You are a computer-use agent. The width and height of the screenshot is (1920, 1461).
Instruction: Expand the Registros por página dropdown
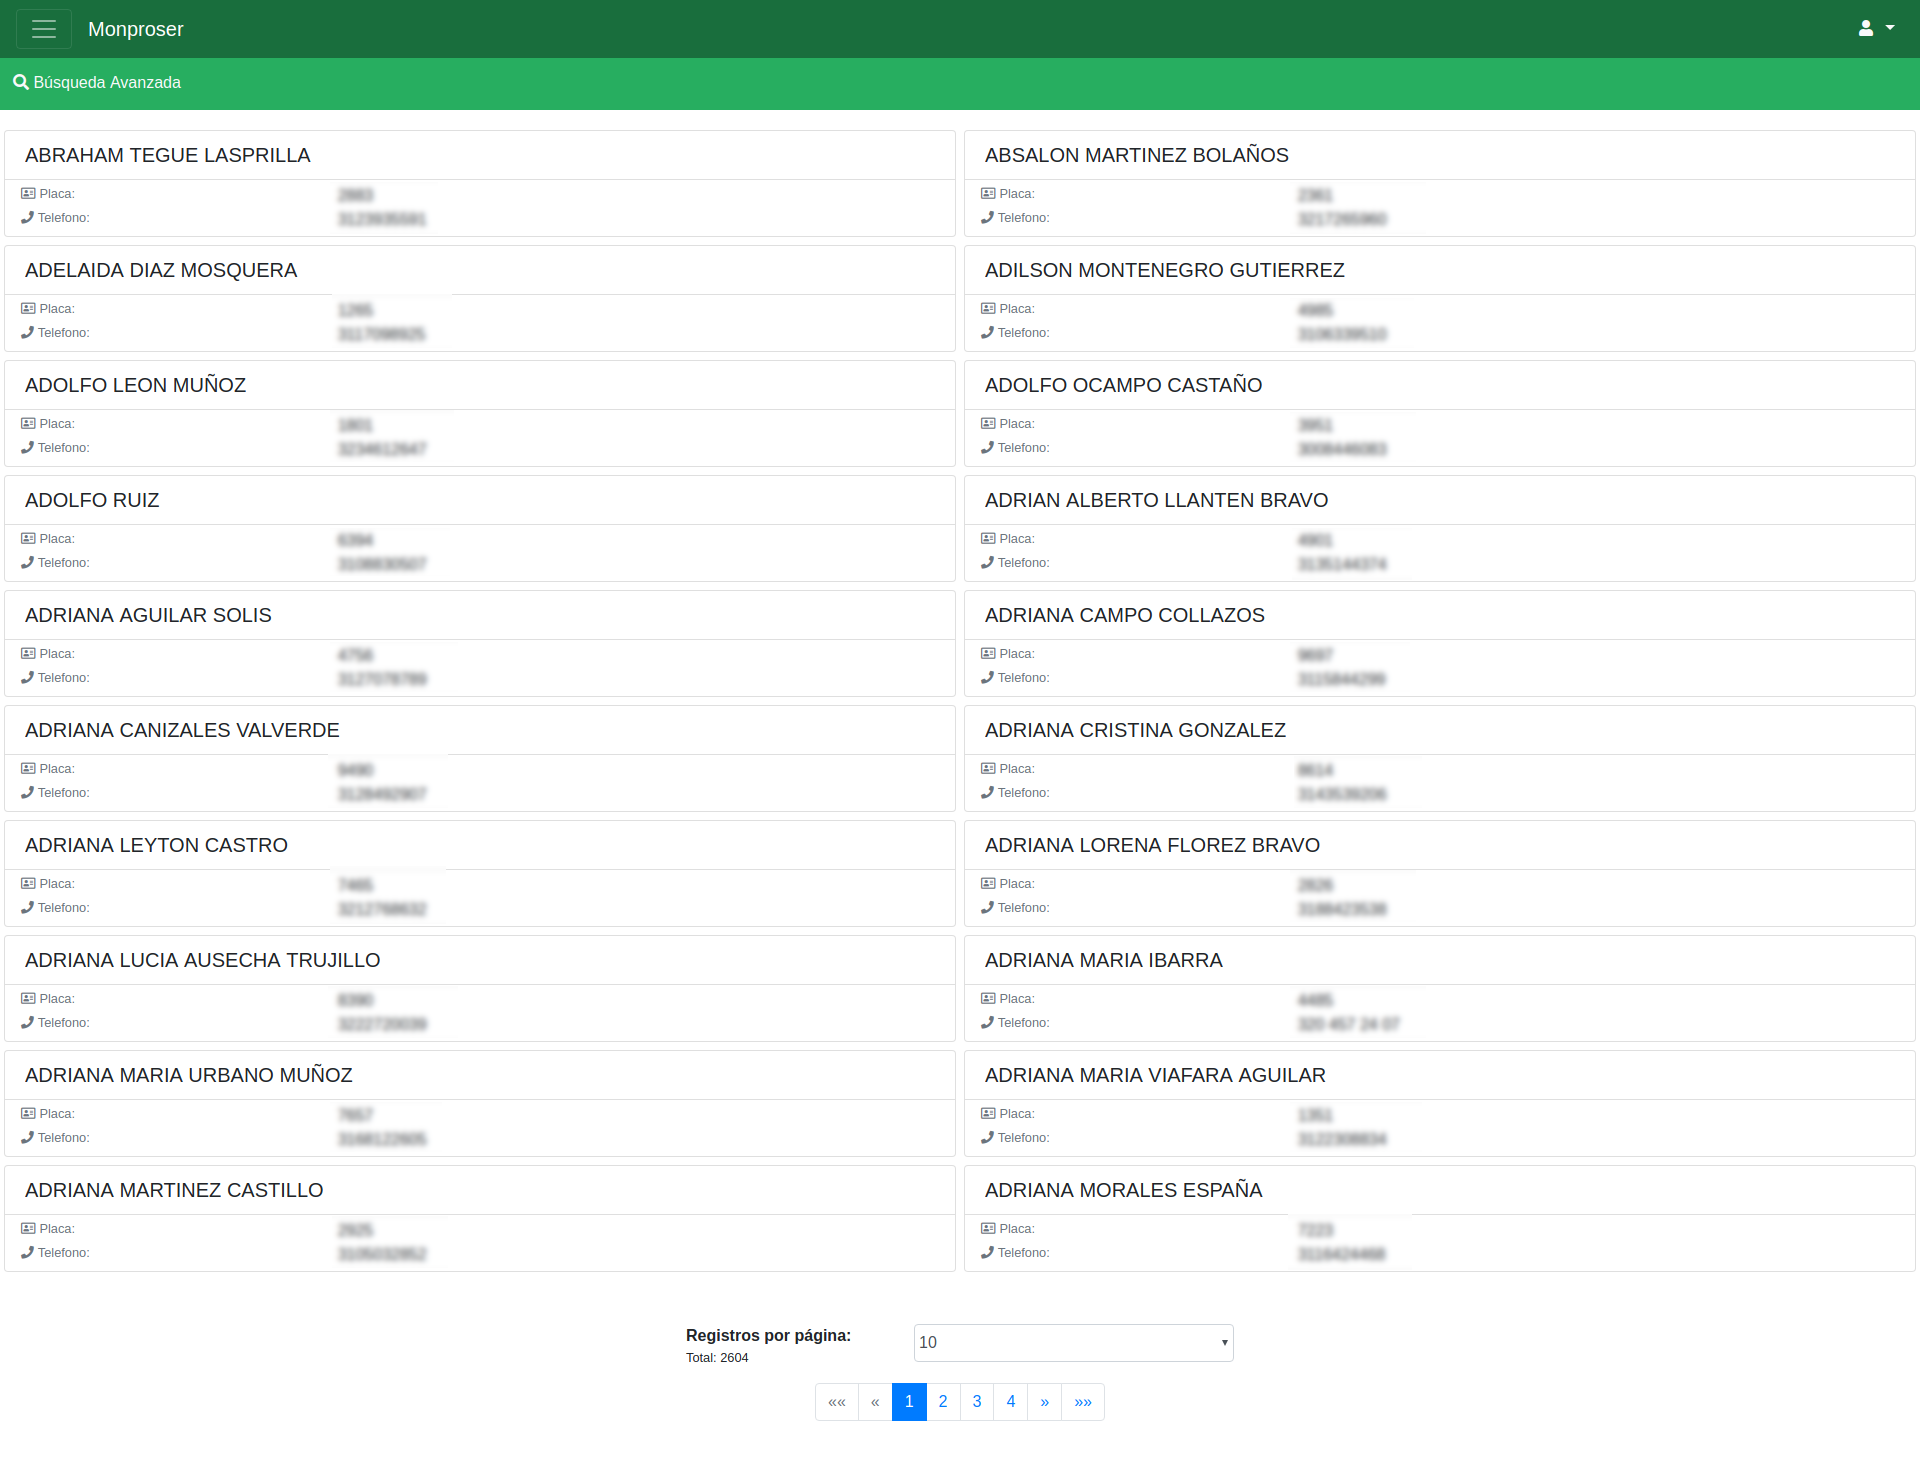(1073, 1343)
